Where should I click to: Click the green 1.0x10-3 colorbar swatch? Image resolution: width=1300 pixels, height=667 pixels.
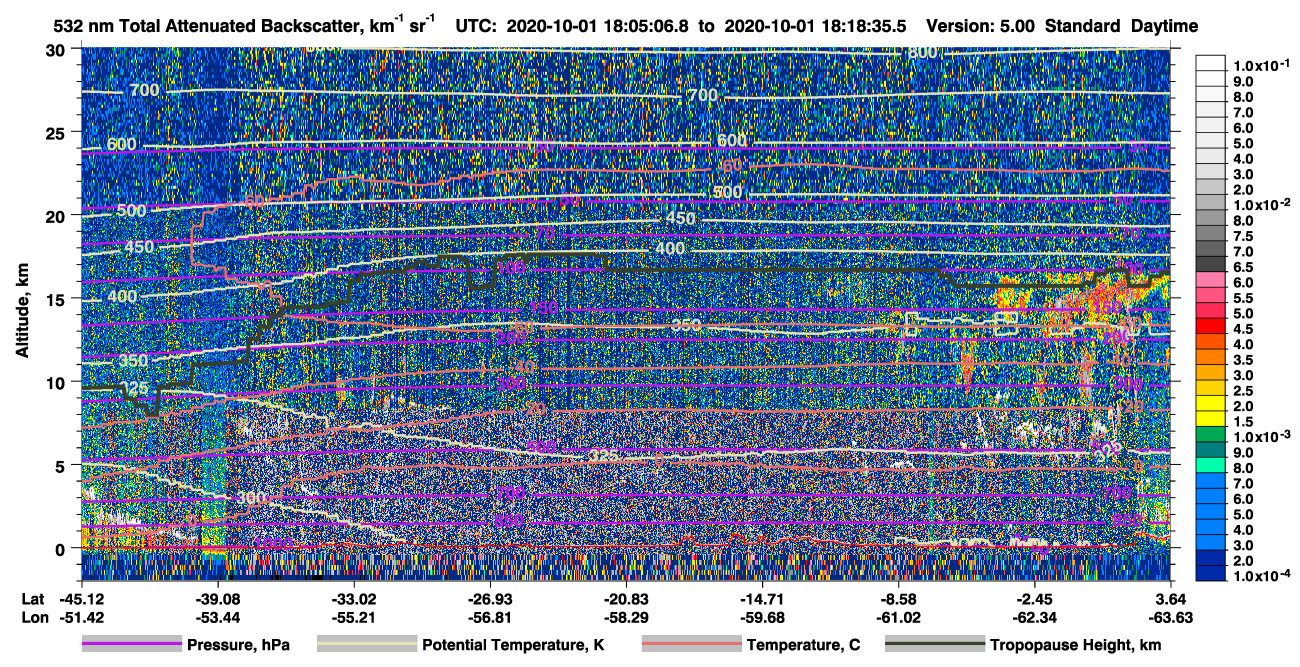tap(1213, 436)
